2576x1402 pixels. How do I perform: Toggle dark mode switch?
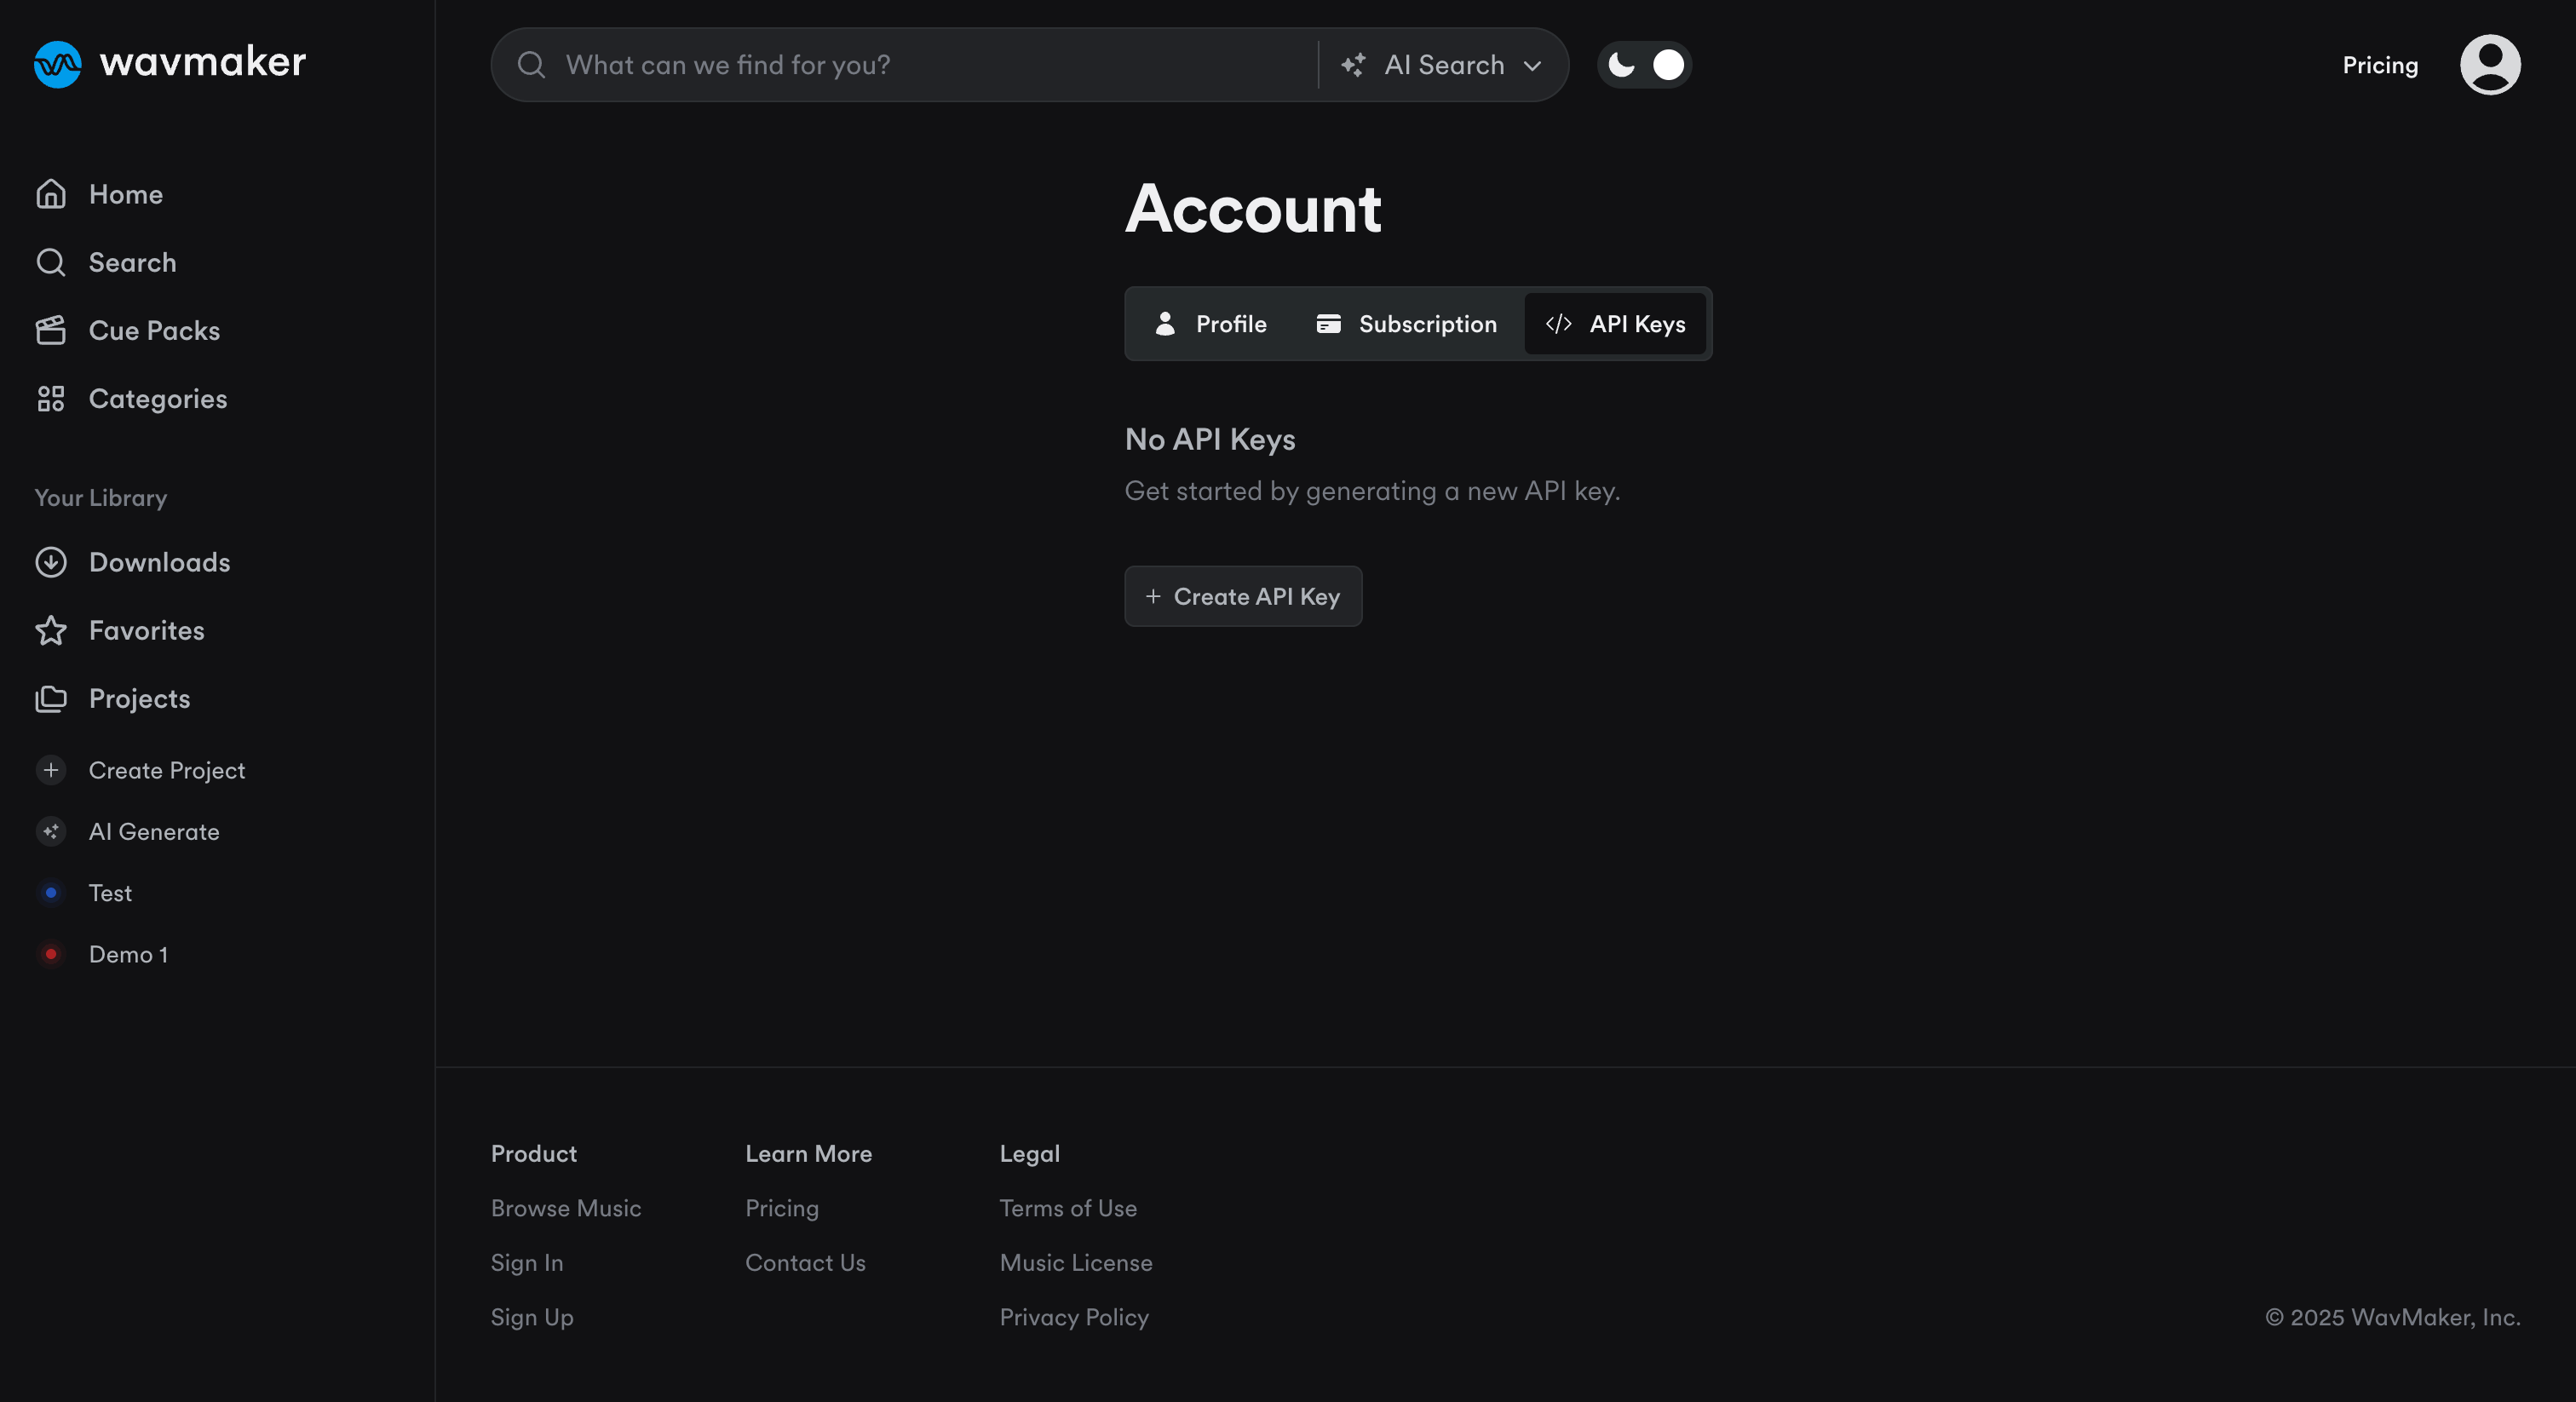coord(1643,64)
